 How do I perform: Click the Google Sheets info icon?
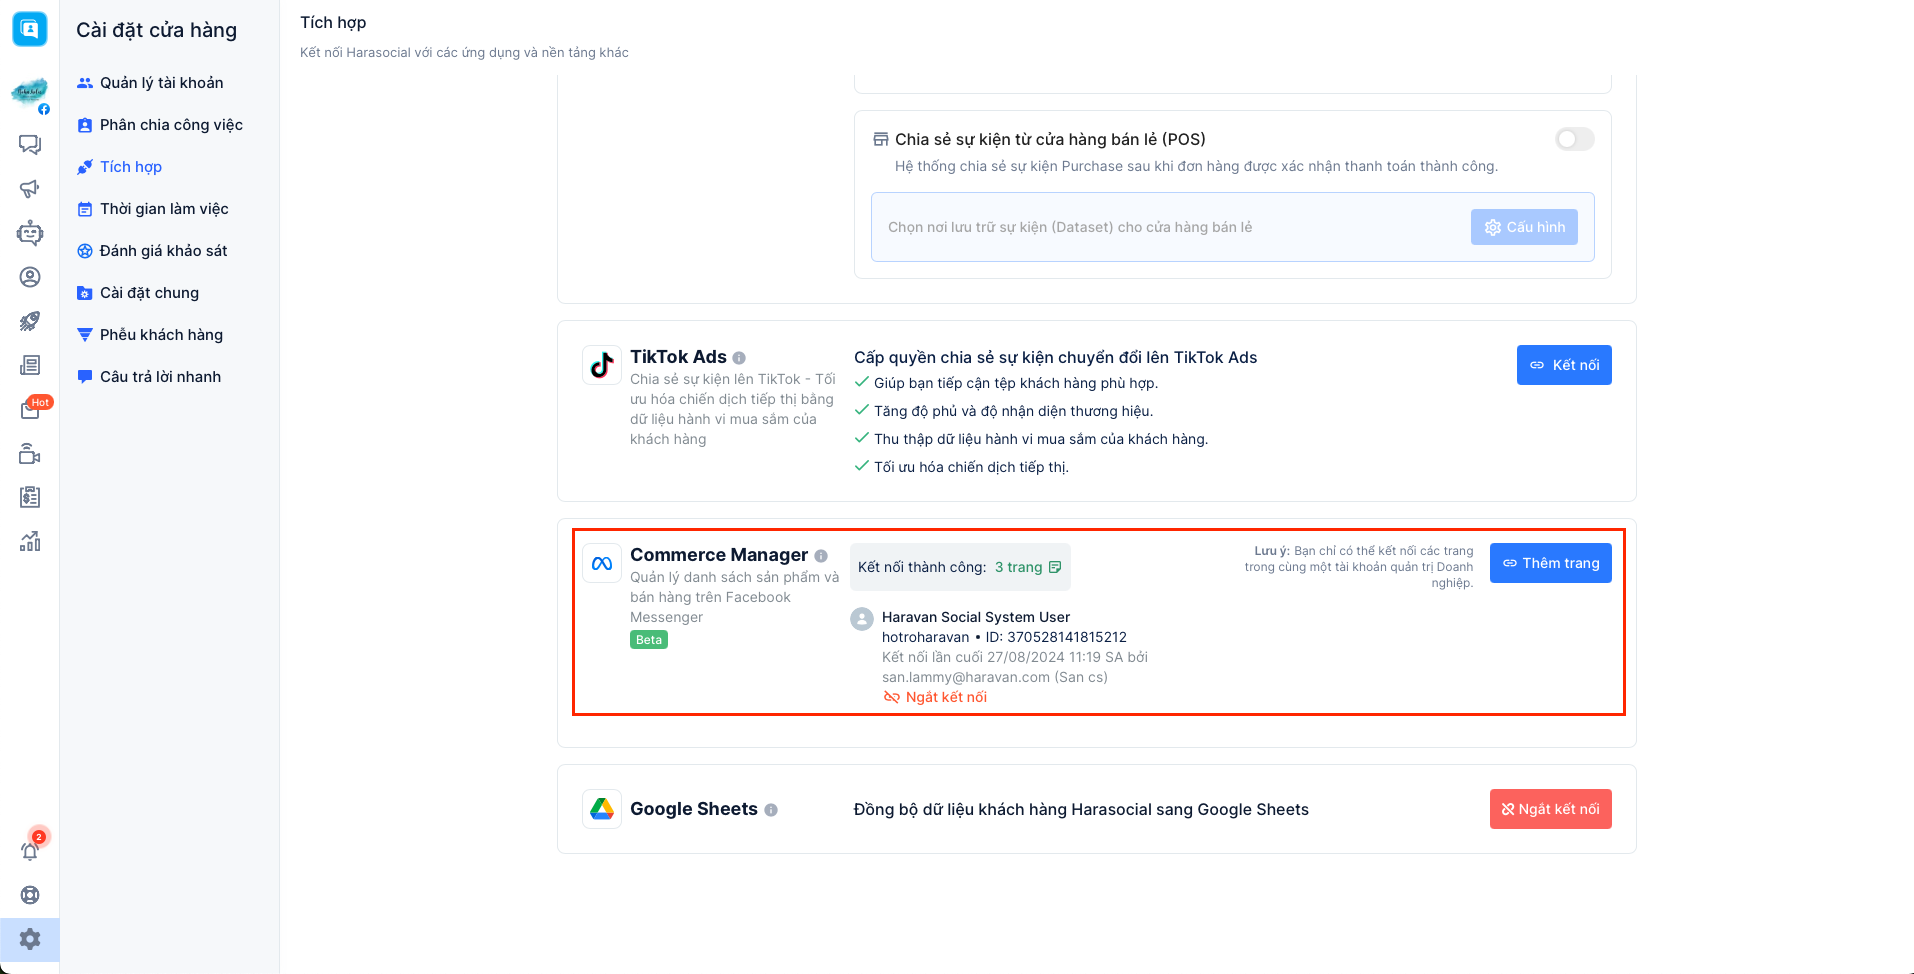tap(771, 810)
